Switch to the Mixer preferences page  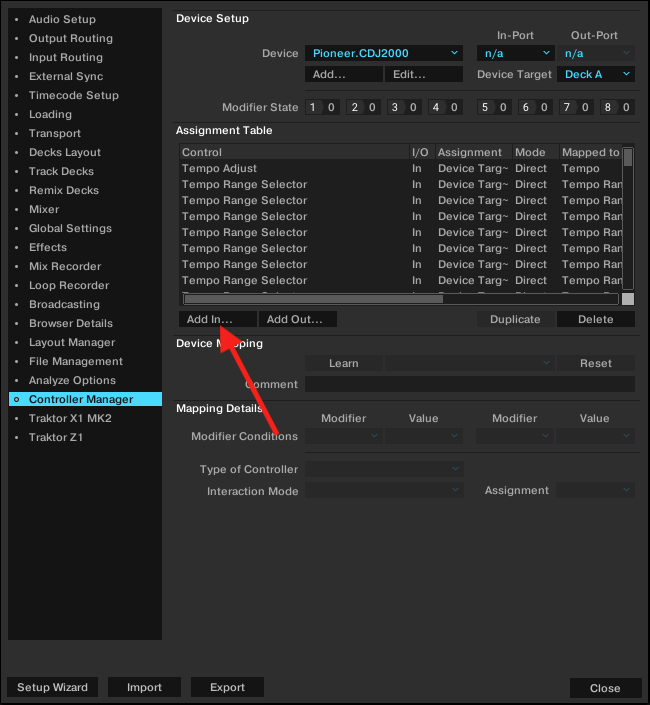(x=44, y=209)
